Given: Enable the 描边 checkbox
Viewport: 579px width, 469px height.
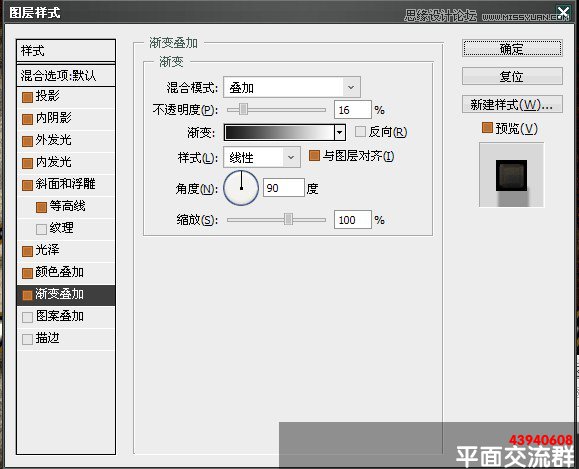Looking at the screenshot, I should click(x=27, y=339).
